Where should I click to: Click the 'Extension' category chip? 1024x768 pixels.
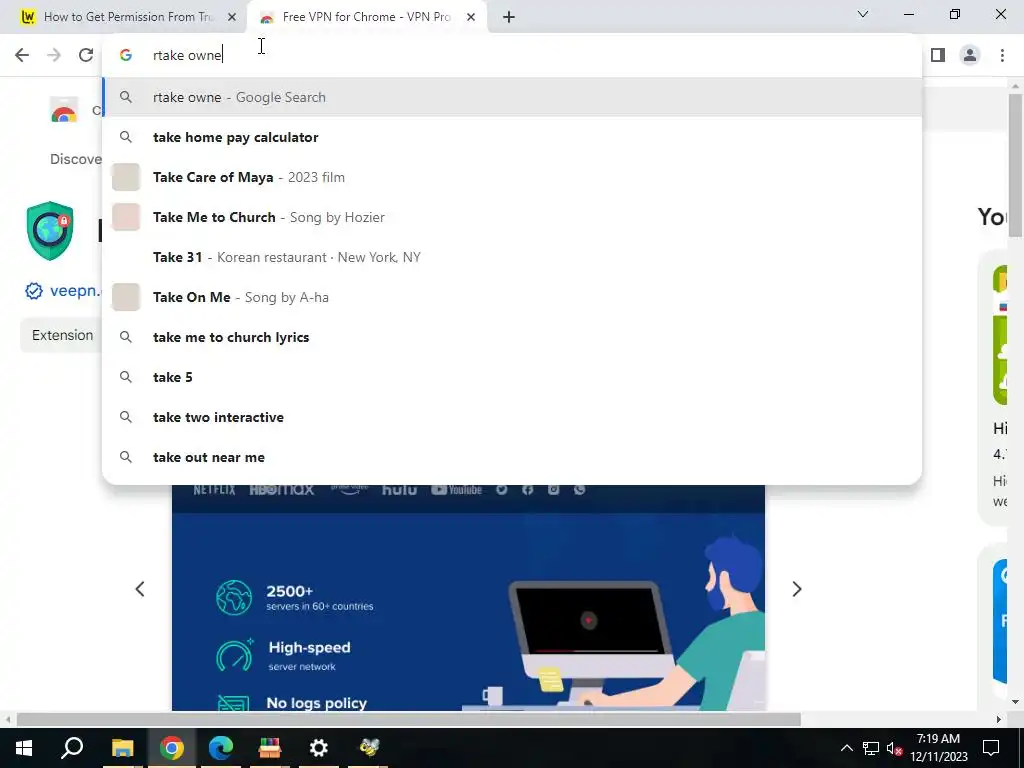click(61, 335)
